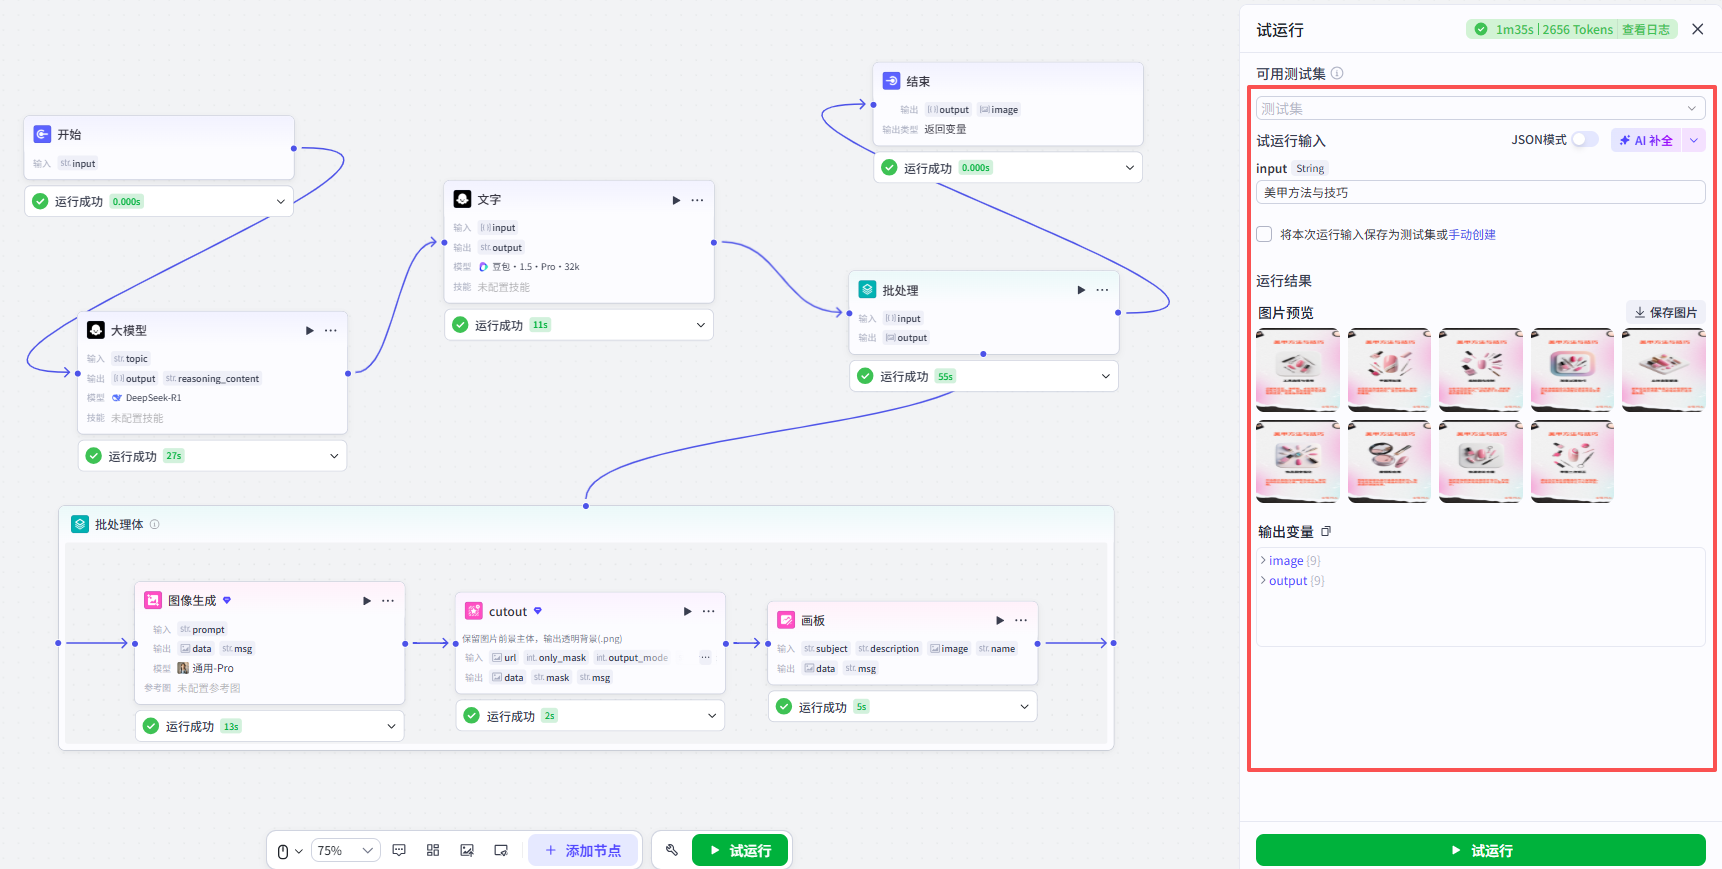The width and height of the screenshot is (1722, 869).
Task: Select the first preview image thumbnail
Action: 1298,370
